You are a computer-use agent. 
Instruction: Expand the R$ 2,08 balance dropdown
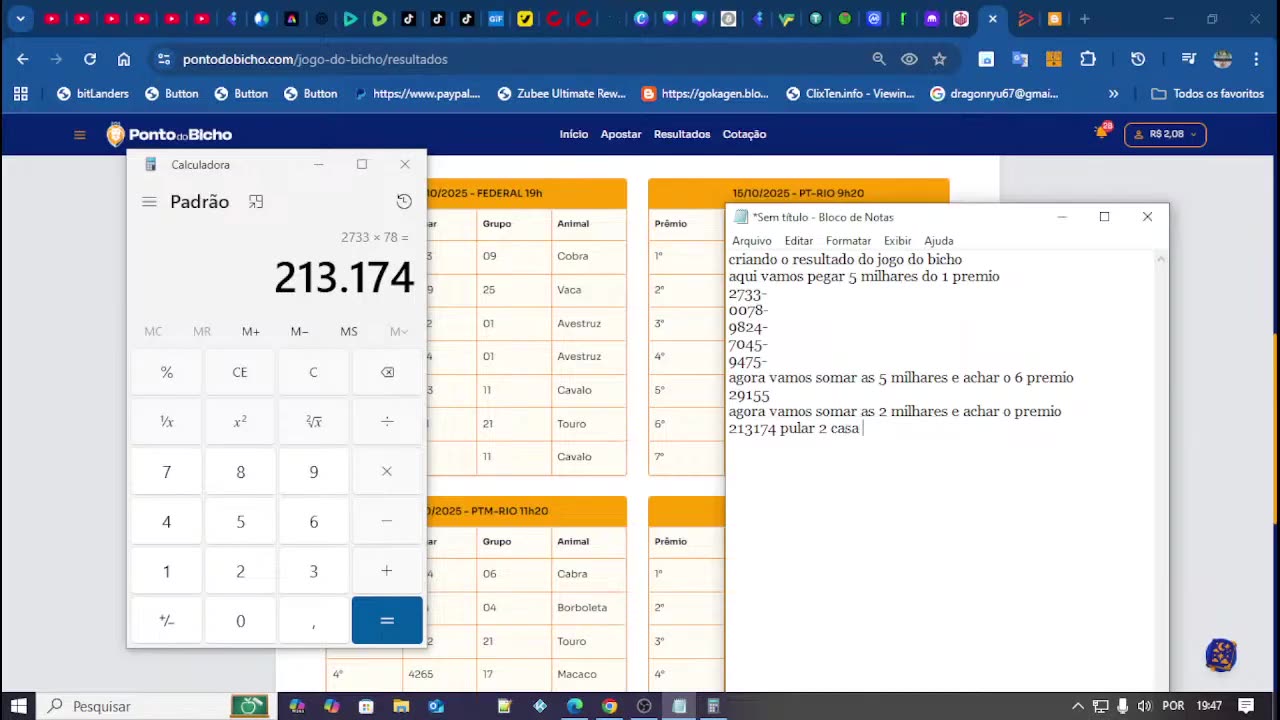[x=1166, y=134]
